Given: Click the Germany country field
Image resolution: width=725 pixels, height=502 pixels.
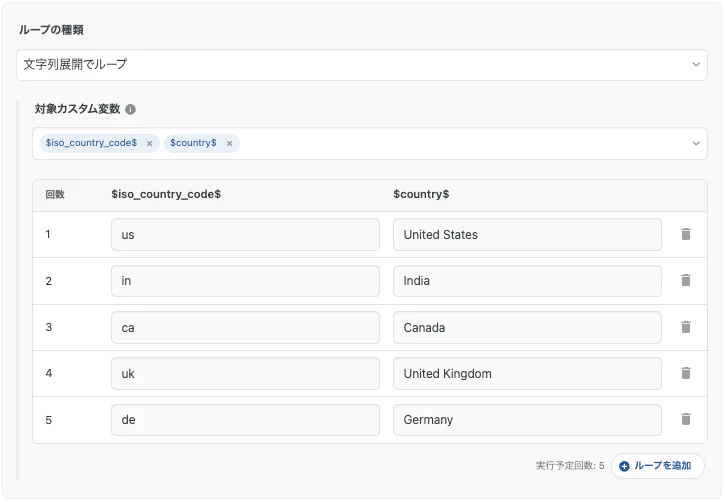Looking at the screenshot, I should [527, 420].
